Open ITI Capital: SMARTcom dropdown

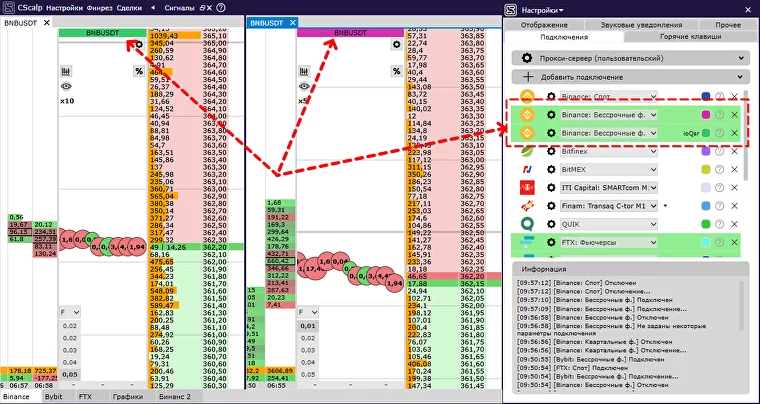coord(609,187)
